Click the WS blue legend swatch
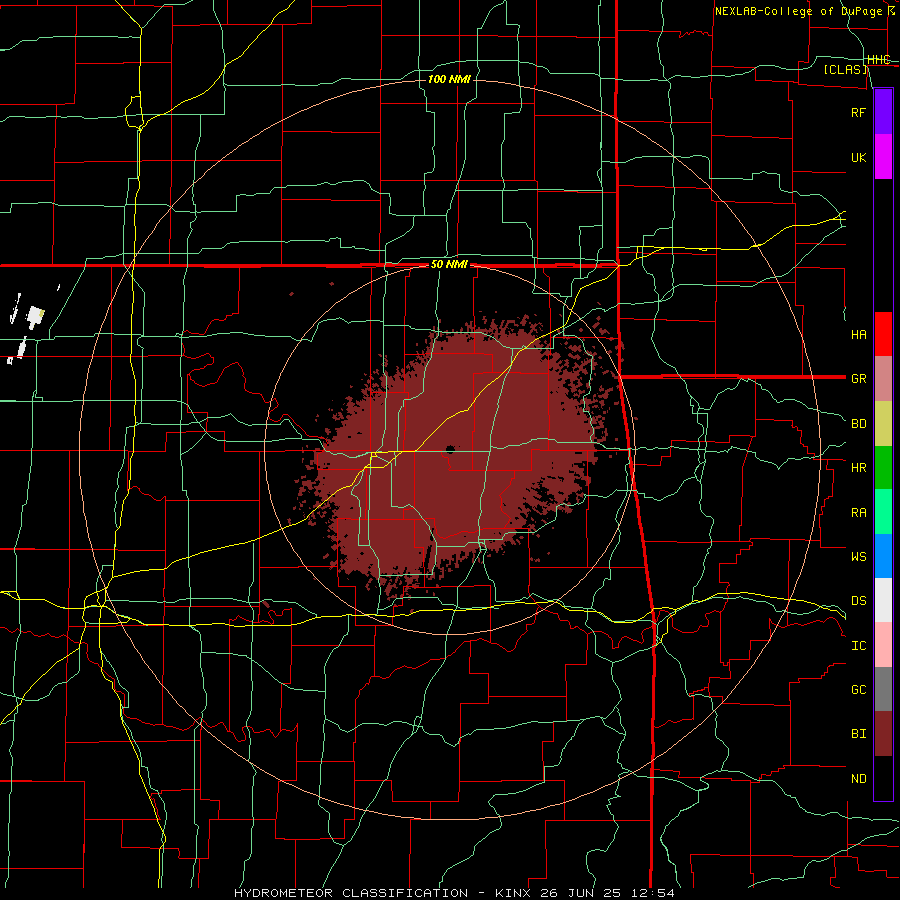 pos(883,556)
